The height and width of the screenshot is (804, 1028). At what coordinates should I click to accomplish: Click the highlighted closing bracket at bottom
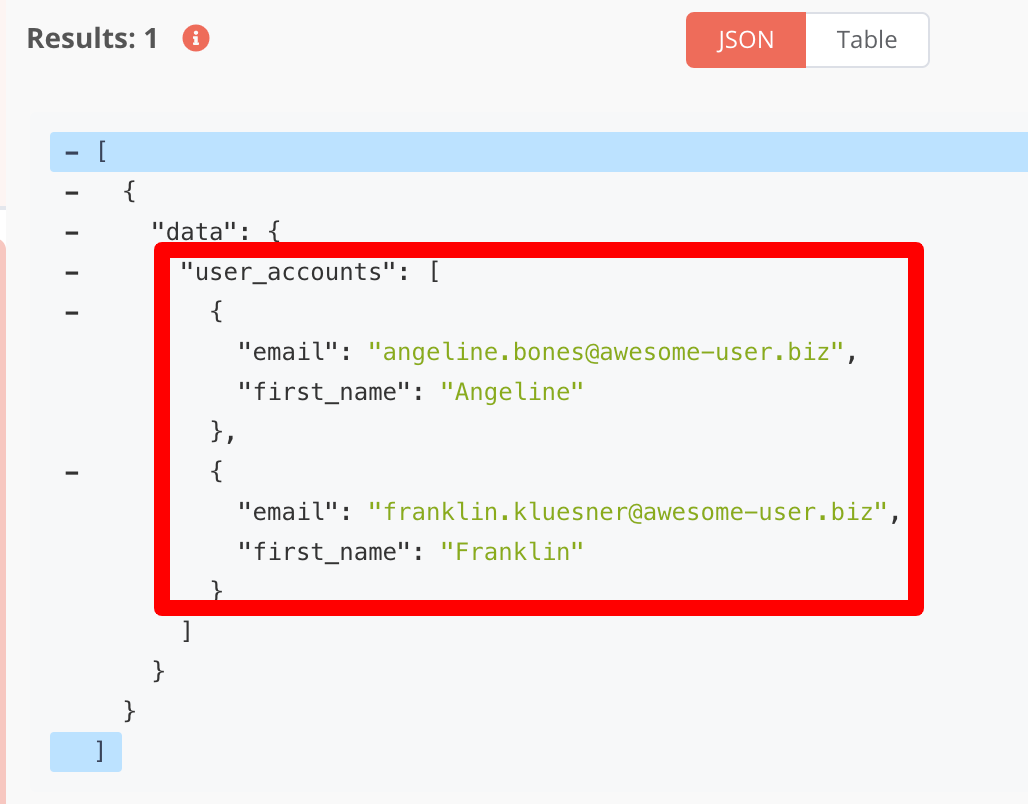point(99,751)
